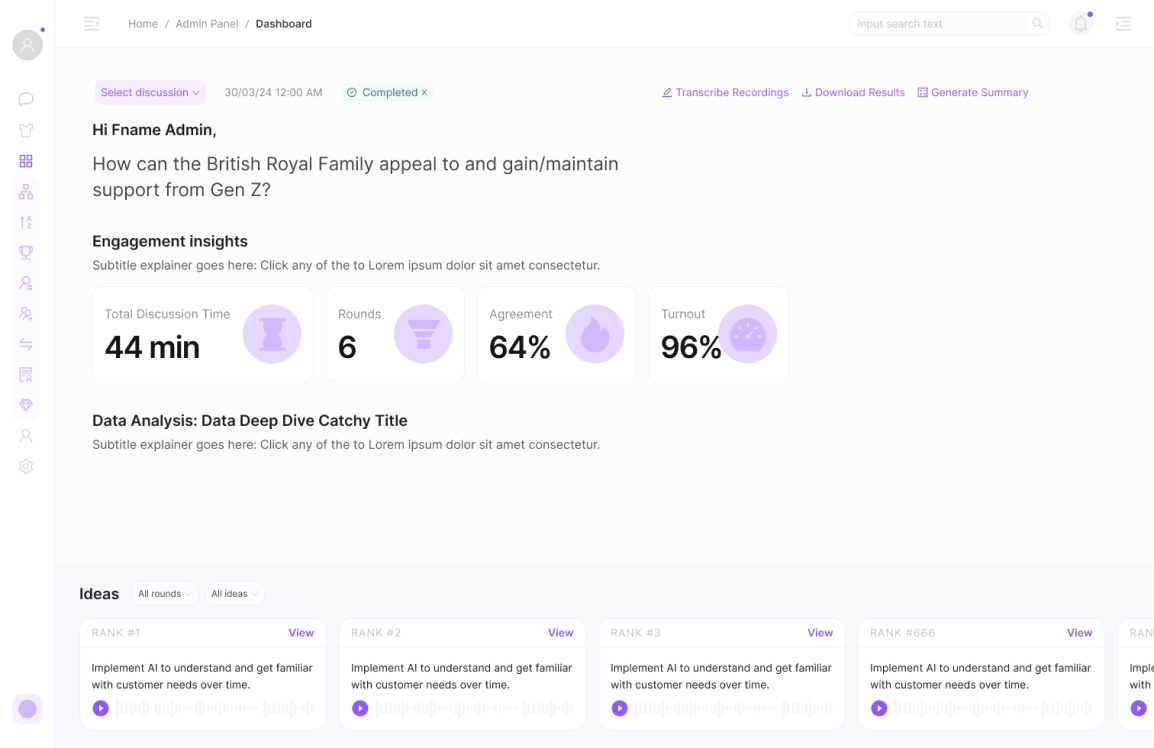This screenshot has width=1154, height=748.
Task: Open the Select discussion dropdown
Action: [x=150, y=93]
